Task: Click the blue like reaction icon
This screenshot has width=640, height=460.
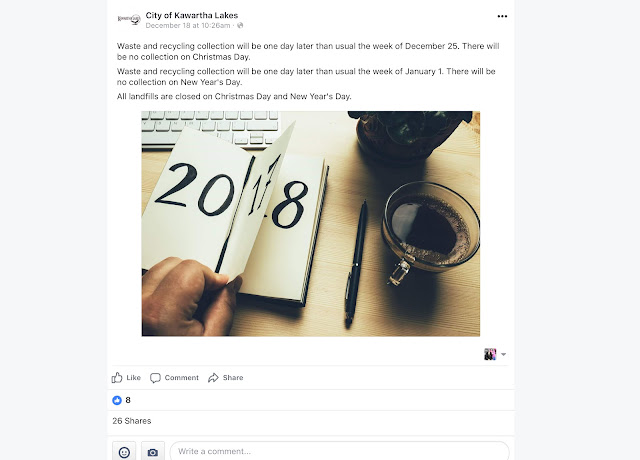Action: point(117,400)
